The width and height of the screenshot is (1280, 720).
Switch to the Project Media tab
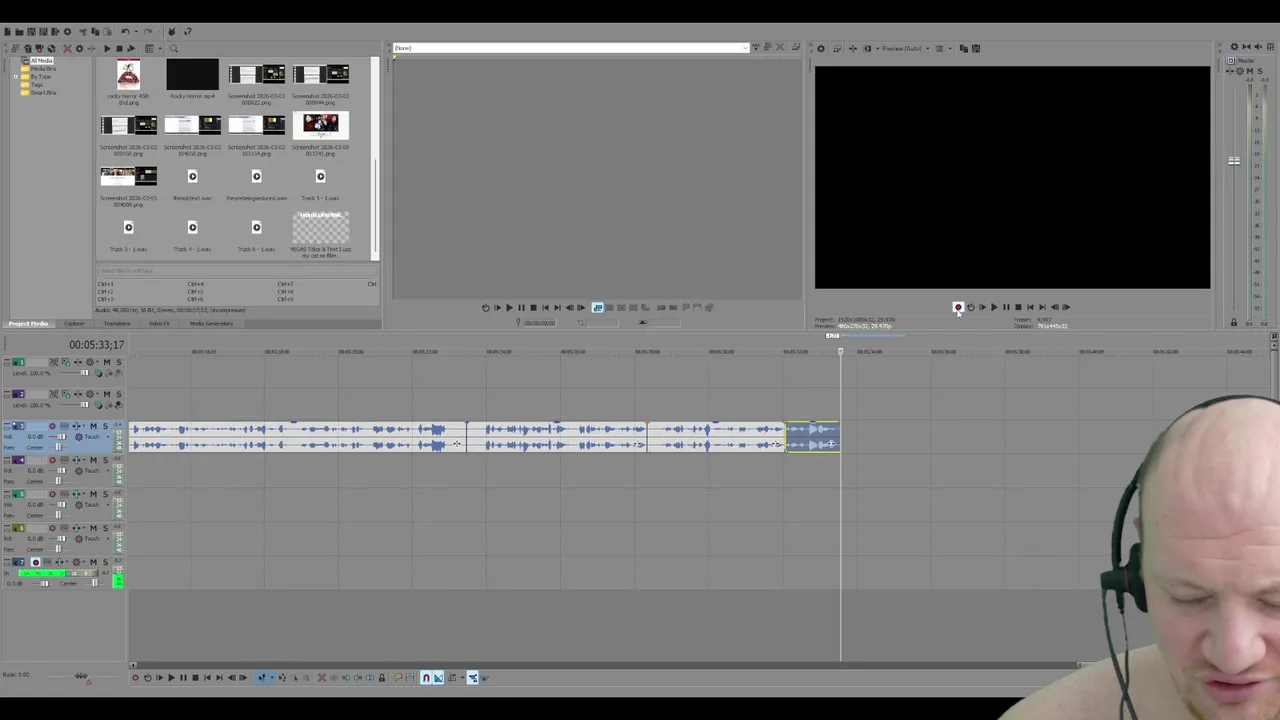click(28, 324)
